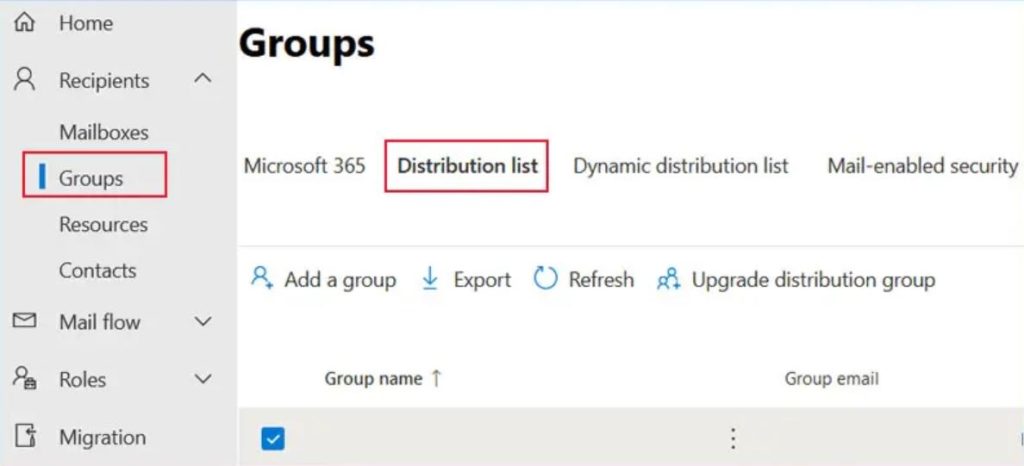Switch to the Microsoft 365 tab
The image size is (1024, 466).
click(304, 166)
